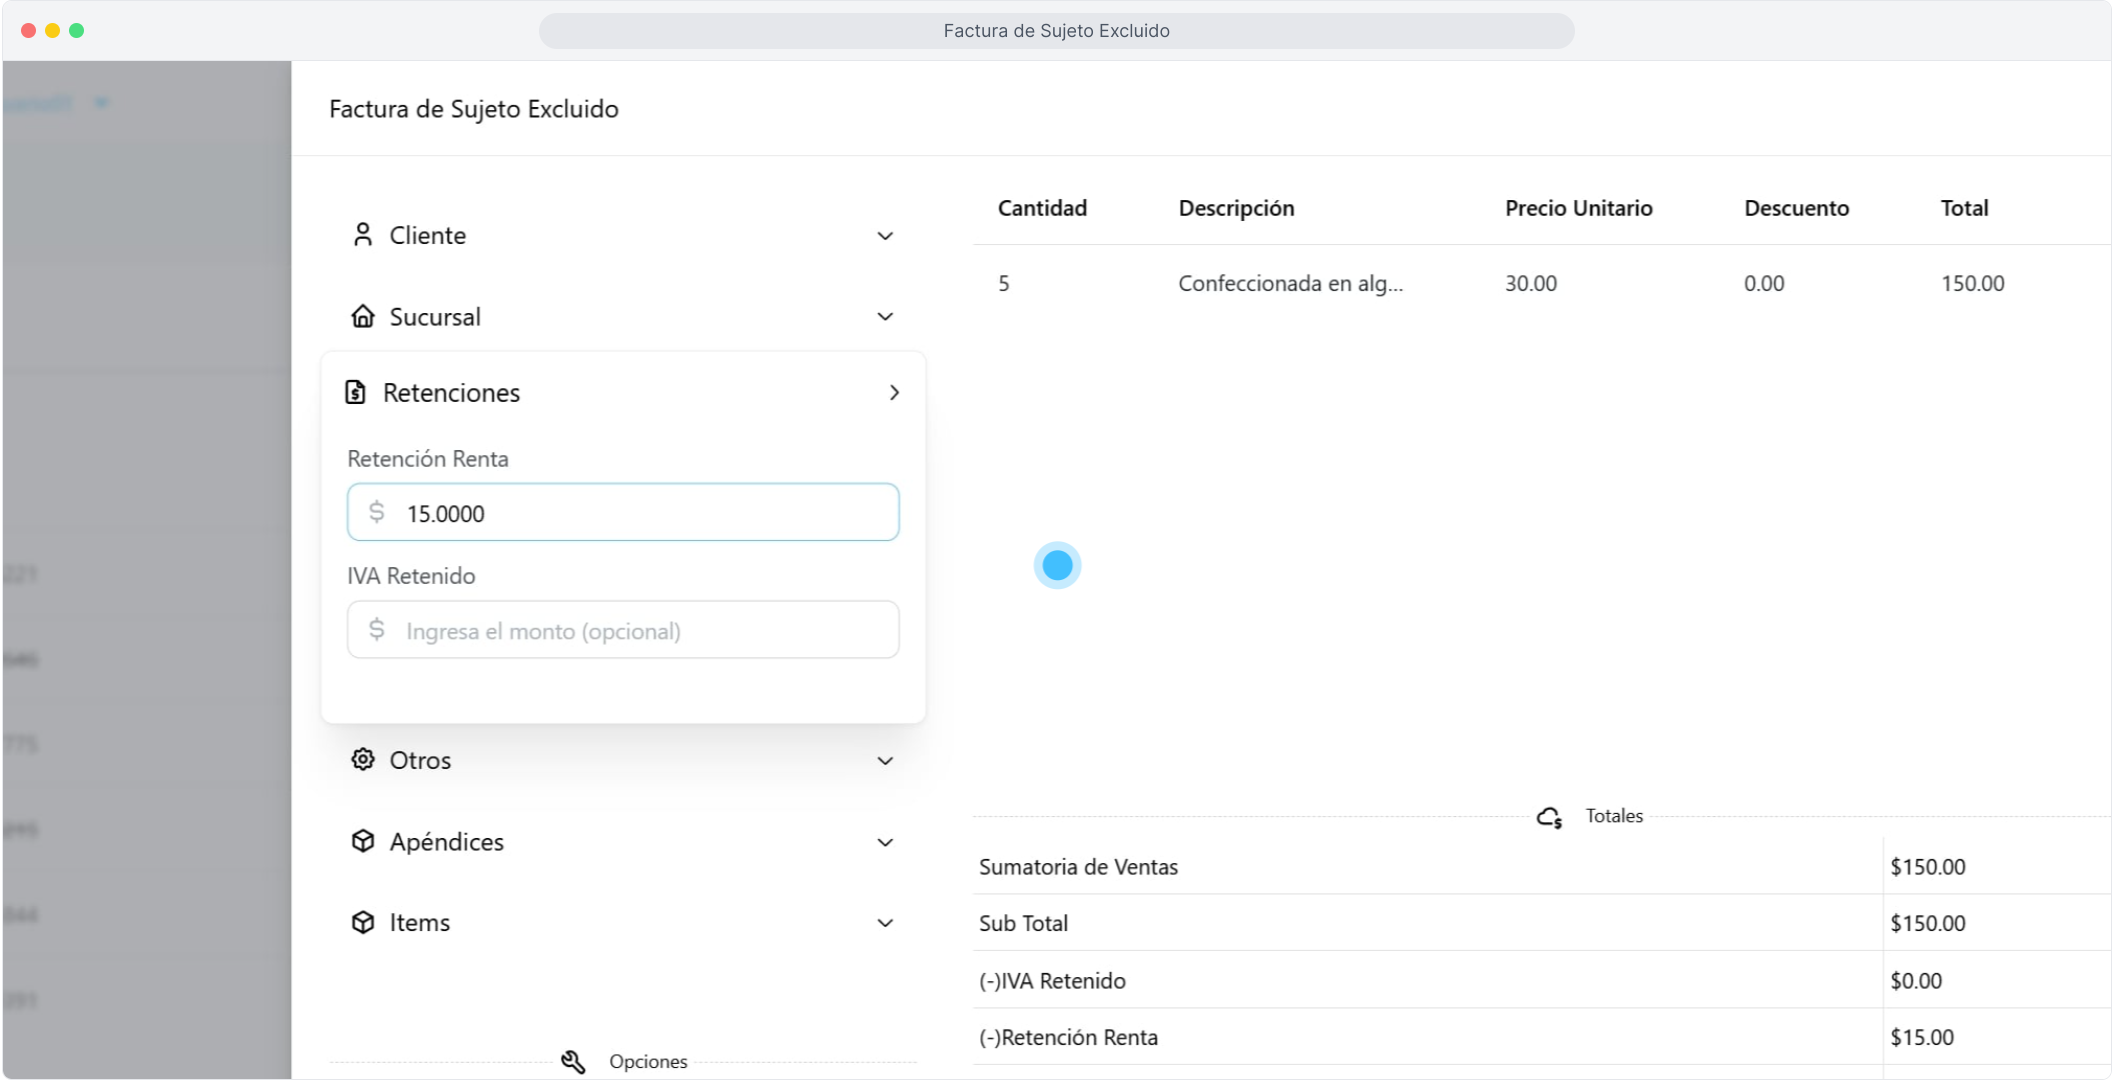Click the Sucursal house icon
Image resolution: width=2114 pixels, height=1080 pixels.
363,317
